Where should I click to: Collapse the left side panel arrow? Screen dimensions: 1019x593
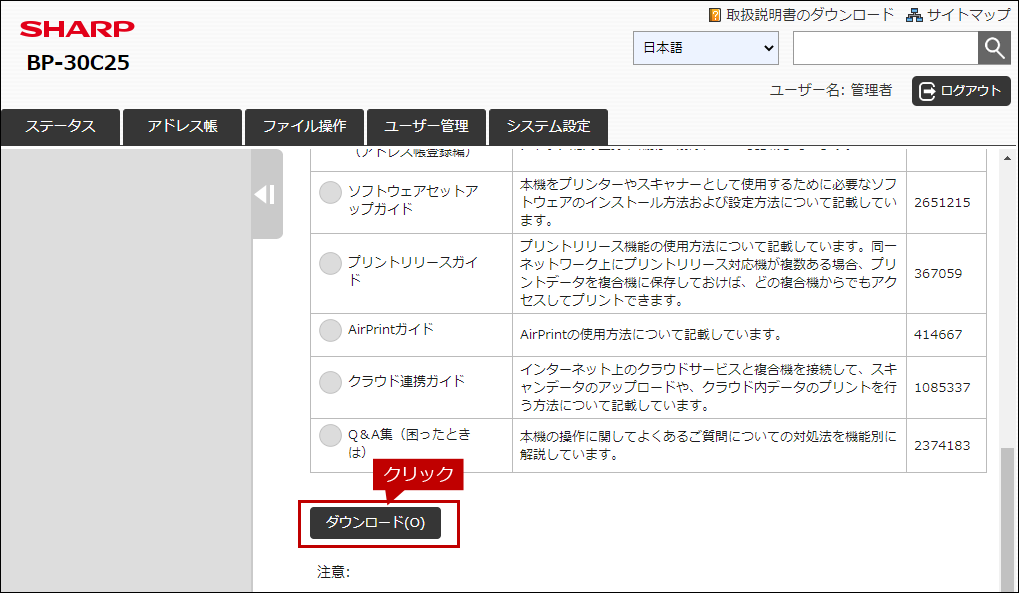266,194
